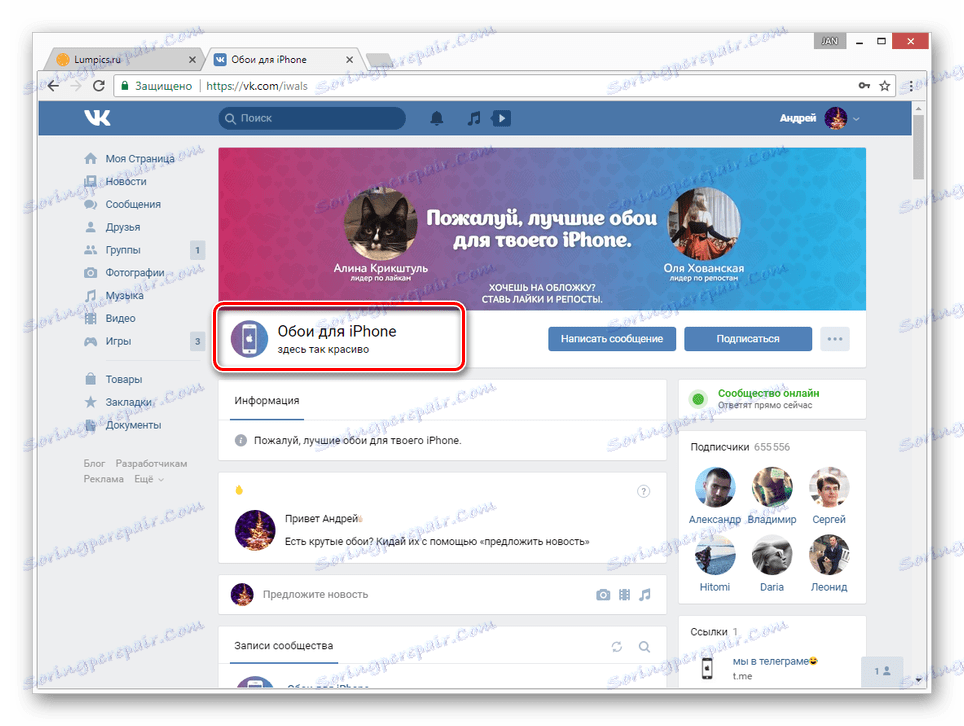Search community posts with magnifier icon
Image resolution: width=964 pixels, height=726 pixels.
tap(644, 647)
